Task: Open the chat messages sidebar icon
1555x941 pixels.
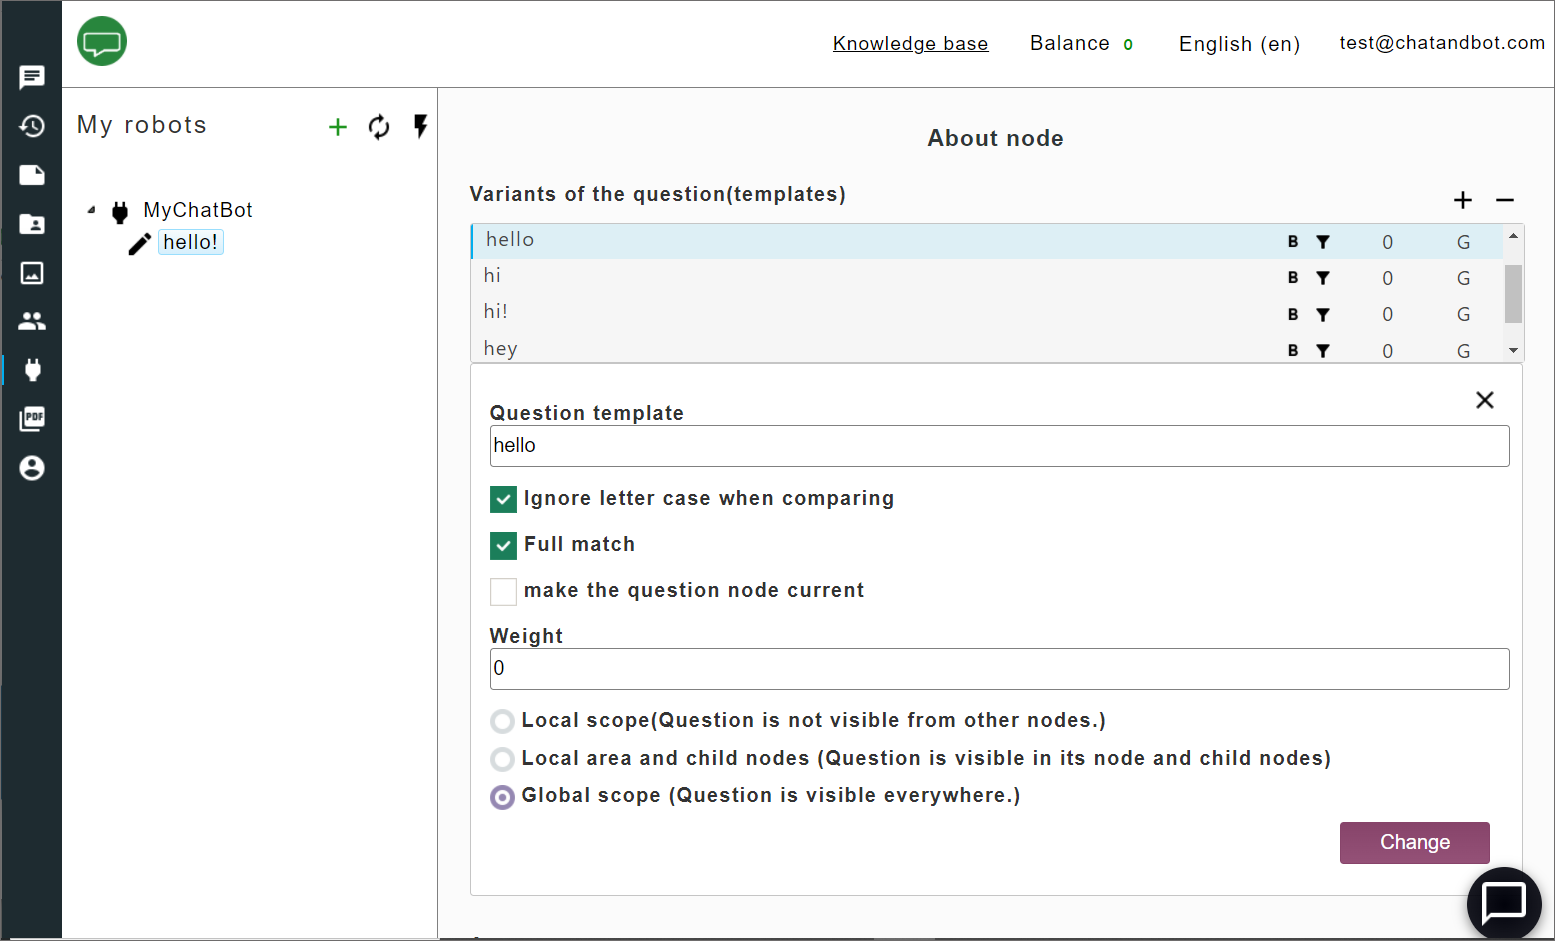Action: (x=32, y=77)
